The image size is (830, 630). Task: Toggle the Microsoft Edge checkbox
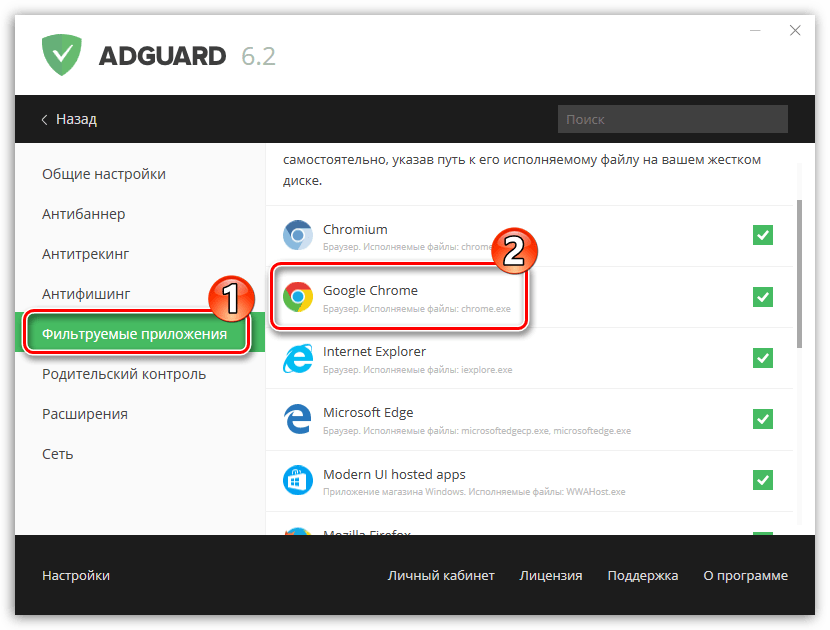coord(763,419)
